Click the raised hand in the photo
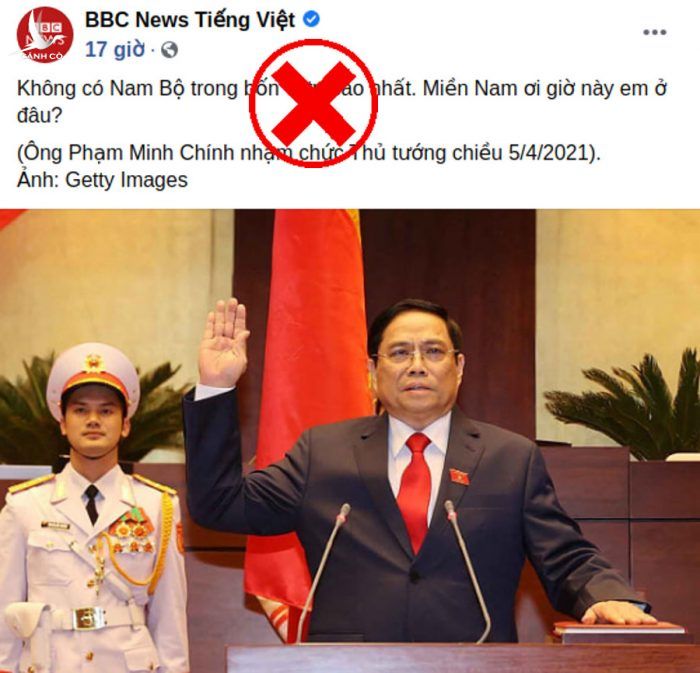700x673 pixels. tap(223, 342)
